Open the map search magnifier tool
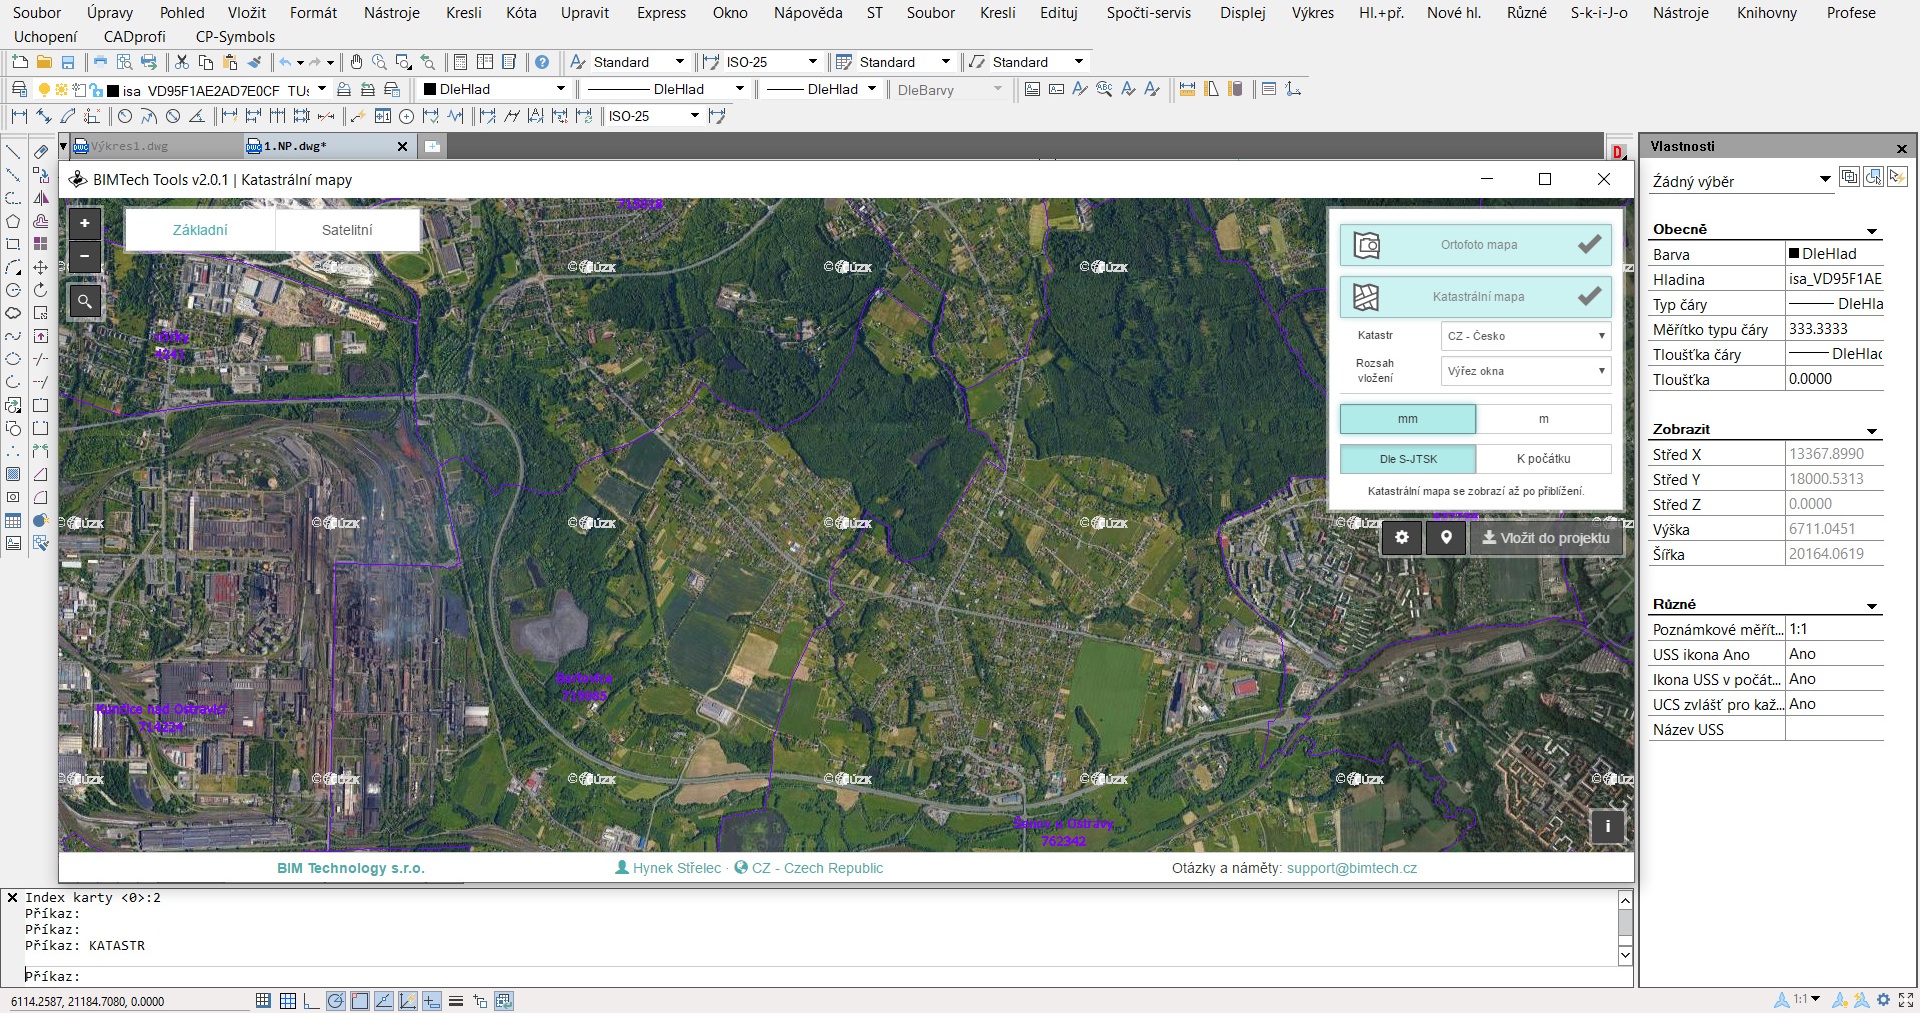 pyautogui.click(x=85, y=300)
